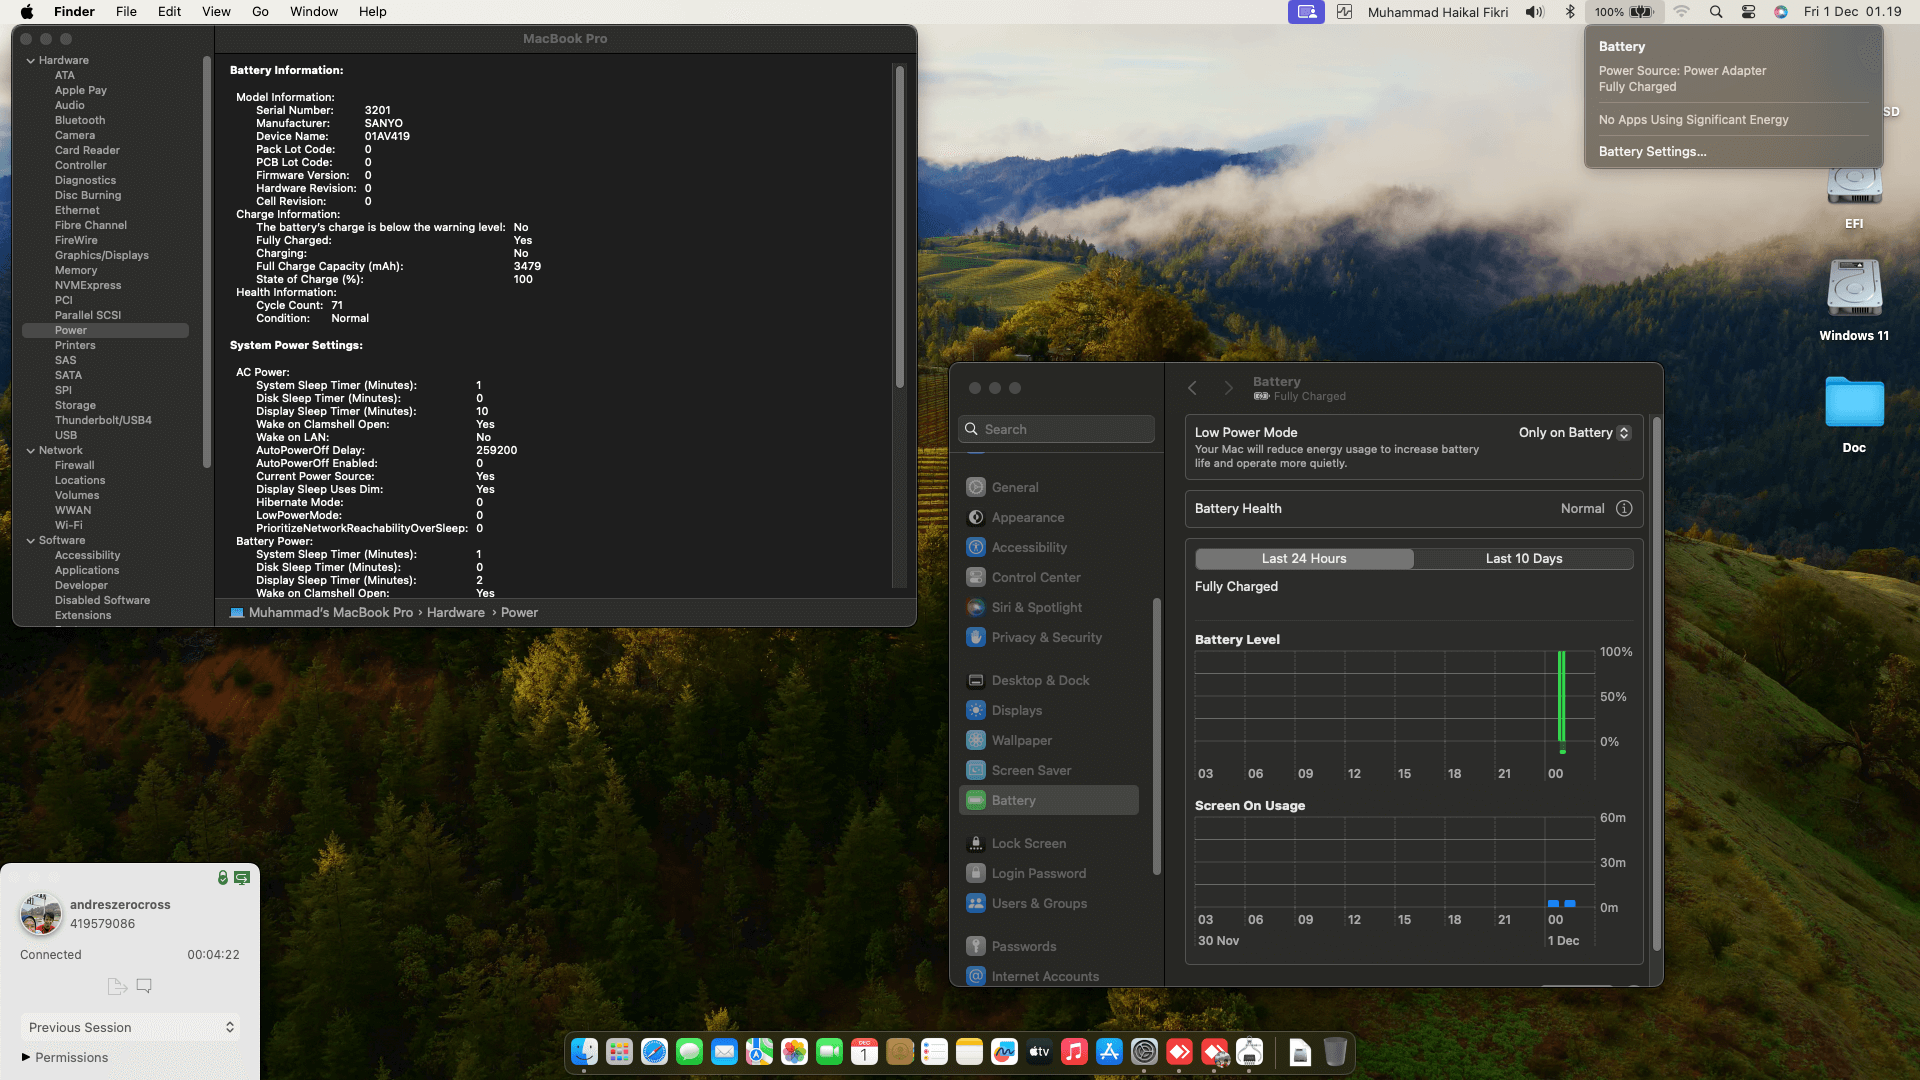Screen dimensions: 1920x1080
Task: Click the Spotlight search menu bar icon
Action: pos(1716,12)
